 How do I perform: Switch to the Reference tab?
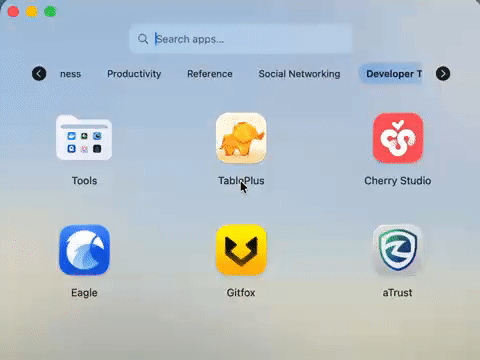[x=210, y=74]
